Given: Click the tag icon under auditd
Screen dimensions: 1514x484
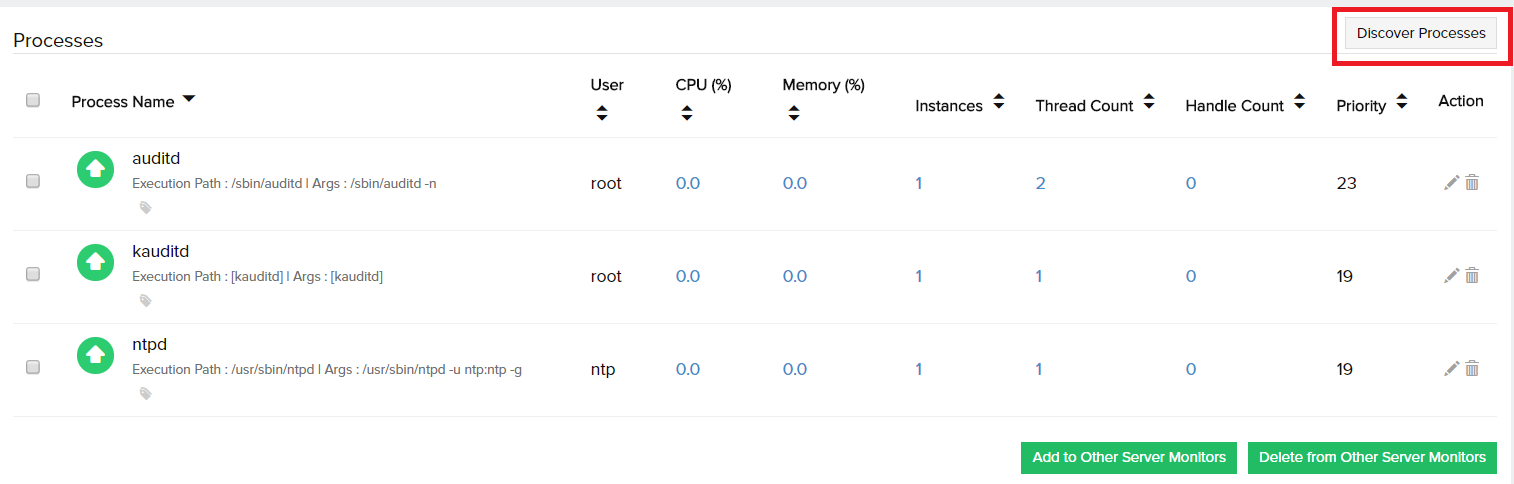Looking at the screenshot, I should pos(145,208).
